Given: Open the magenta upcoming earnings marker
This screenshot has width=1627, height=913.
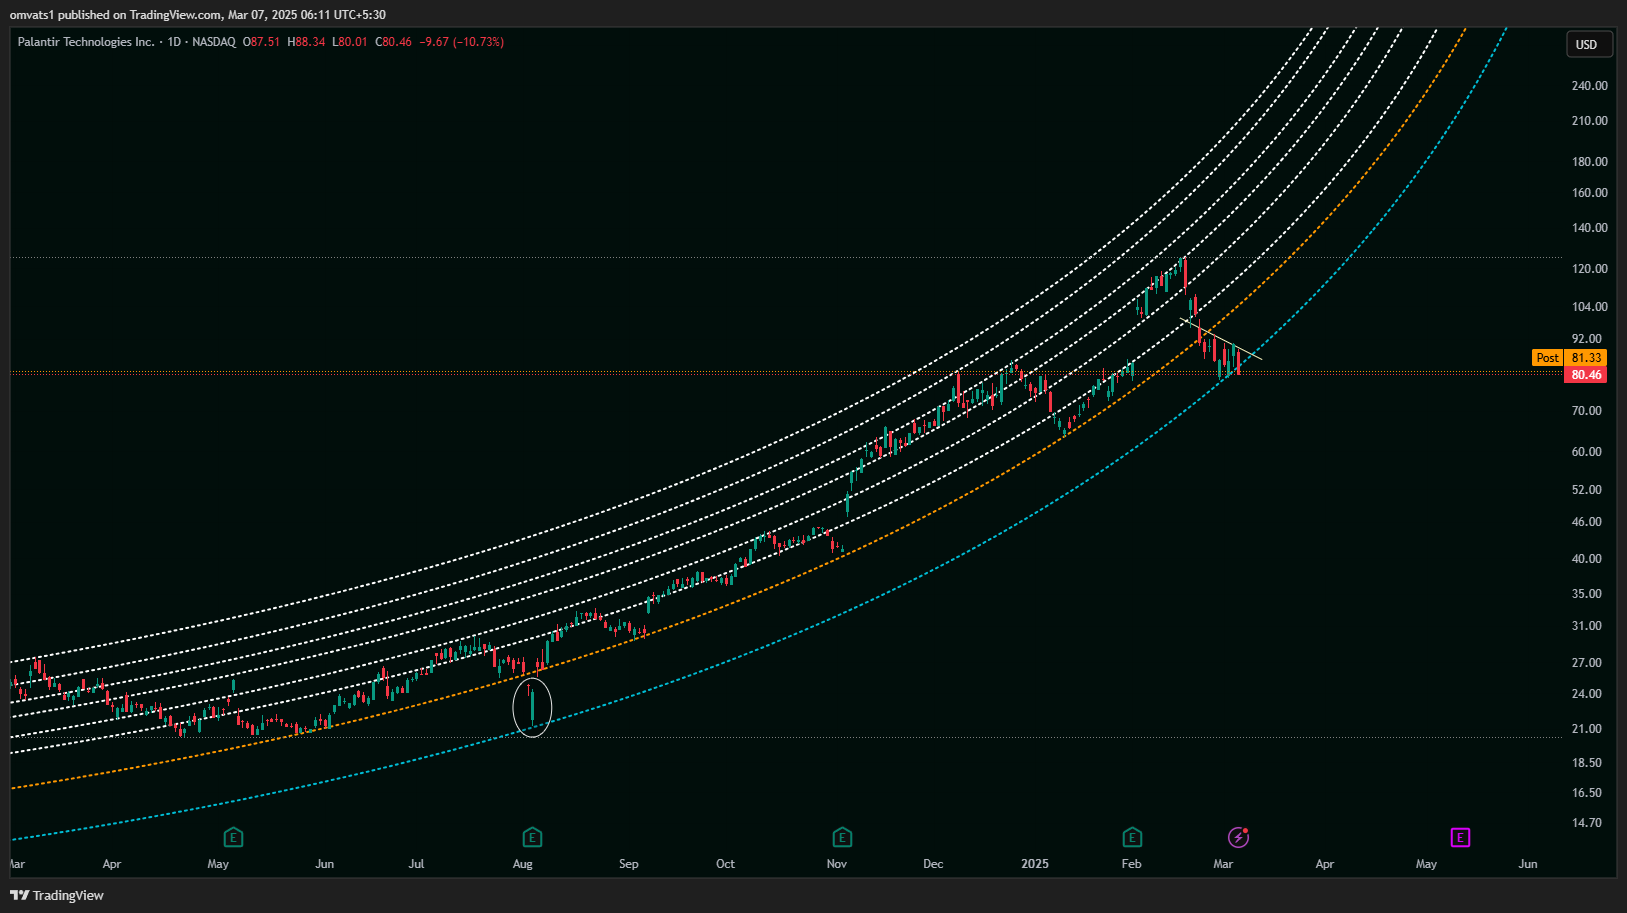Looking at the screenshot, I should tap(1460, 837).
